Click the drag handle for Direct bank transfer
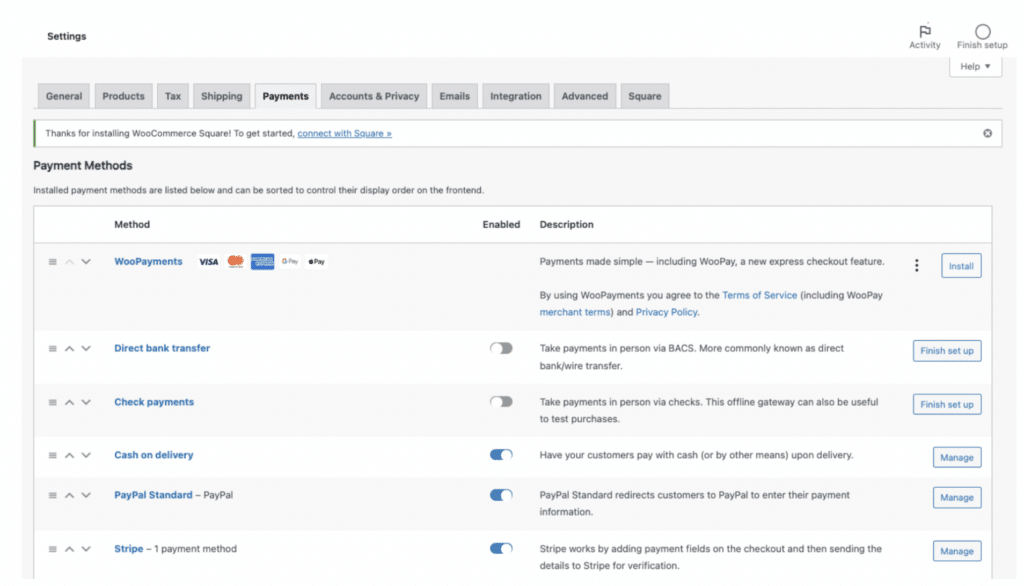This screenshot has width=1024, height=586. (51, 348)
